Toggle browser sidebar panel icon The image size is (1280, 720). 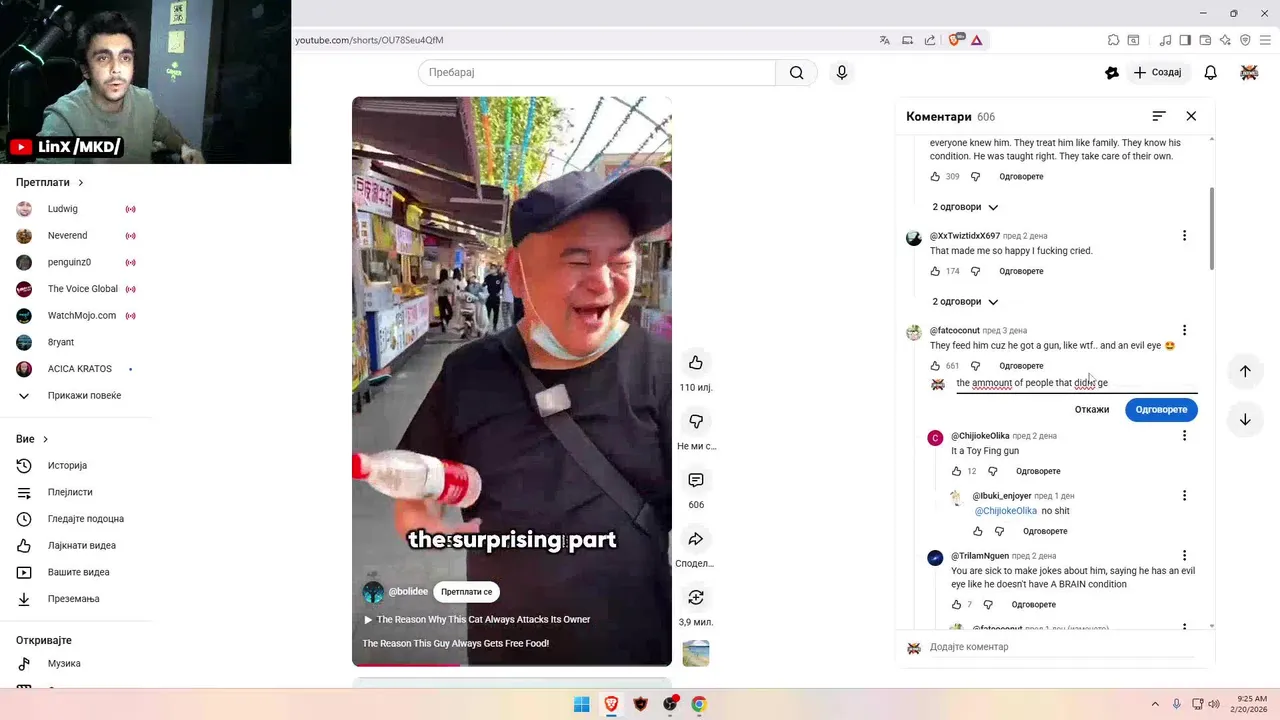tap(1185, 40)
